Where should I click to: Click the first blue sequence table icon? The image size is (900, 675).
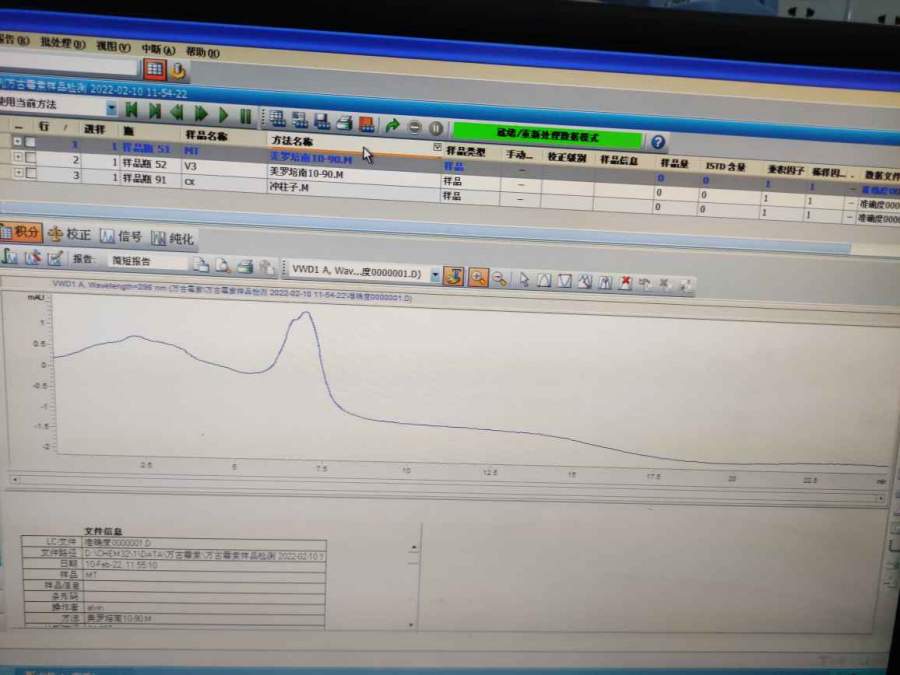coord(278,119)
